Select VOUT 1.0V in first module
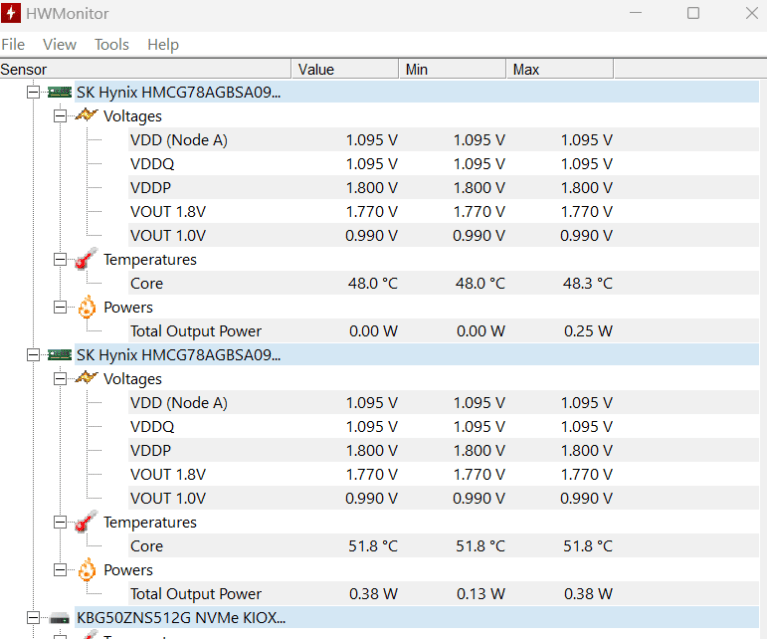767x639 pixels. click(443, 235)
